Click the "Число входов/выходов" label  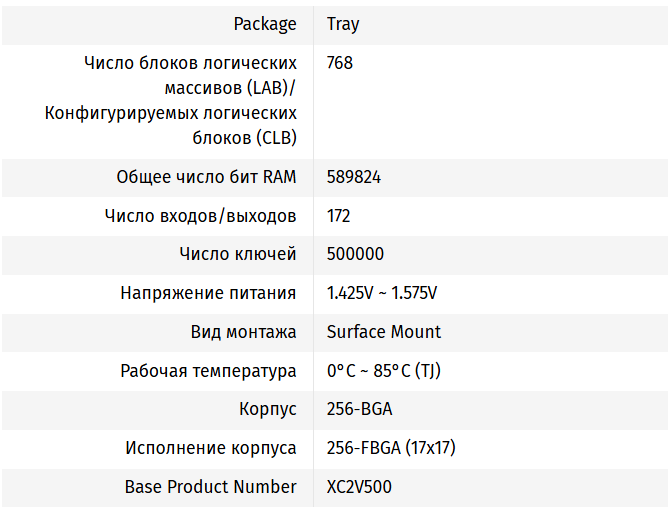click(x=200, y=216)
